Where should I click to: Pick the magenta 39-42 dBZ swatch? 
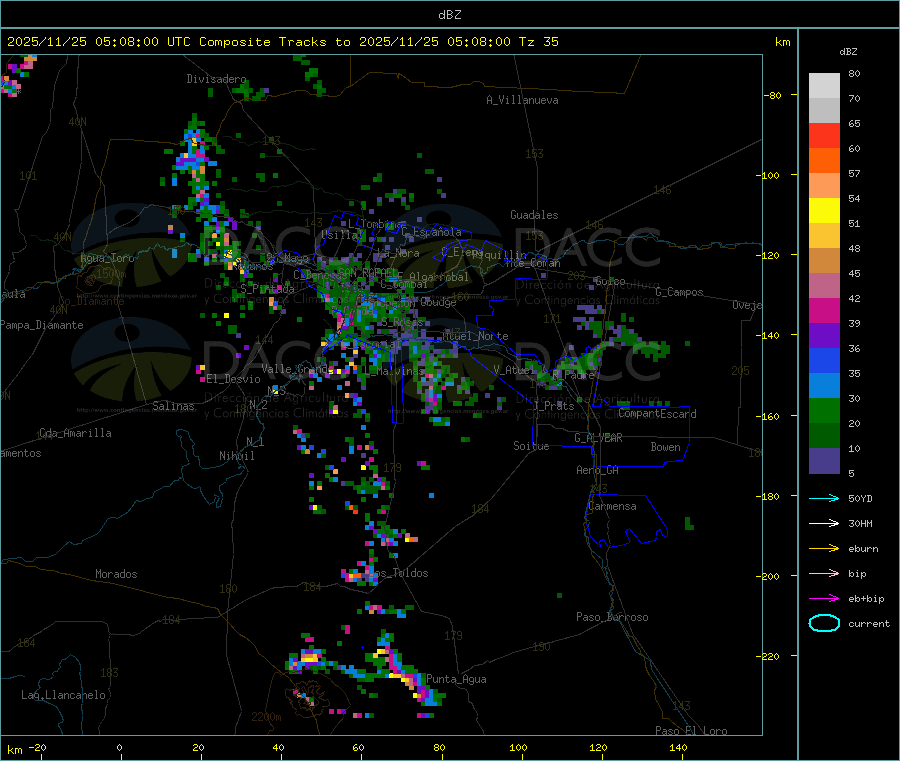pyautogui.click(x=824, y=311)
